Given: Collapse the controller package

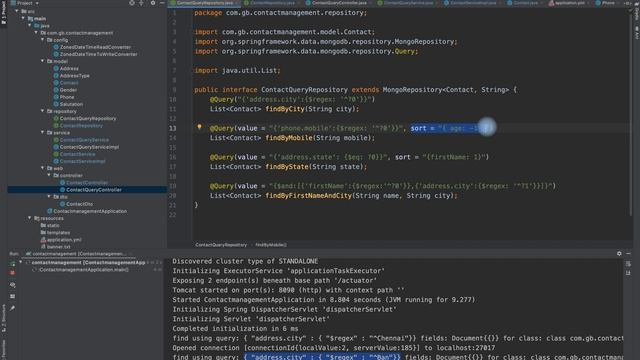Looking at the screenshot, I should click(x=49, y=175).
